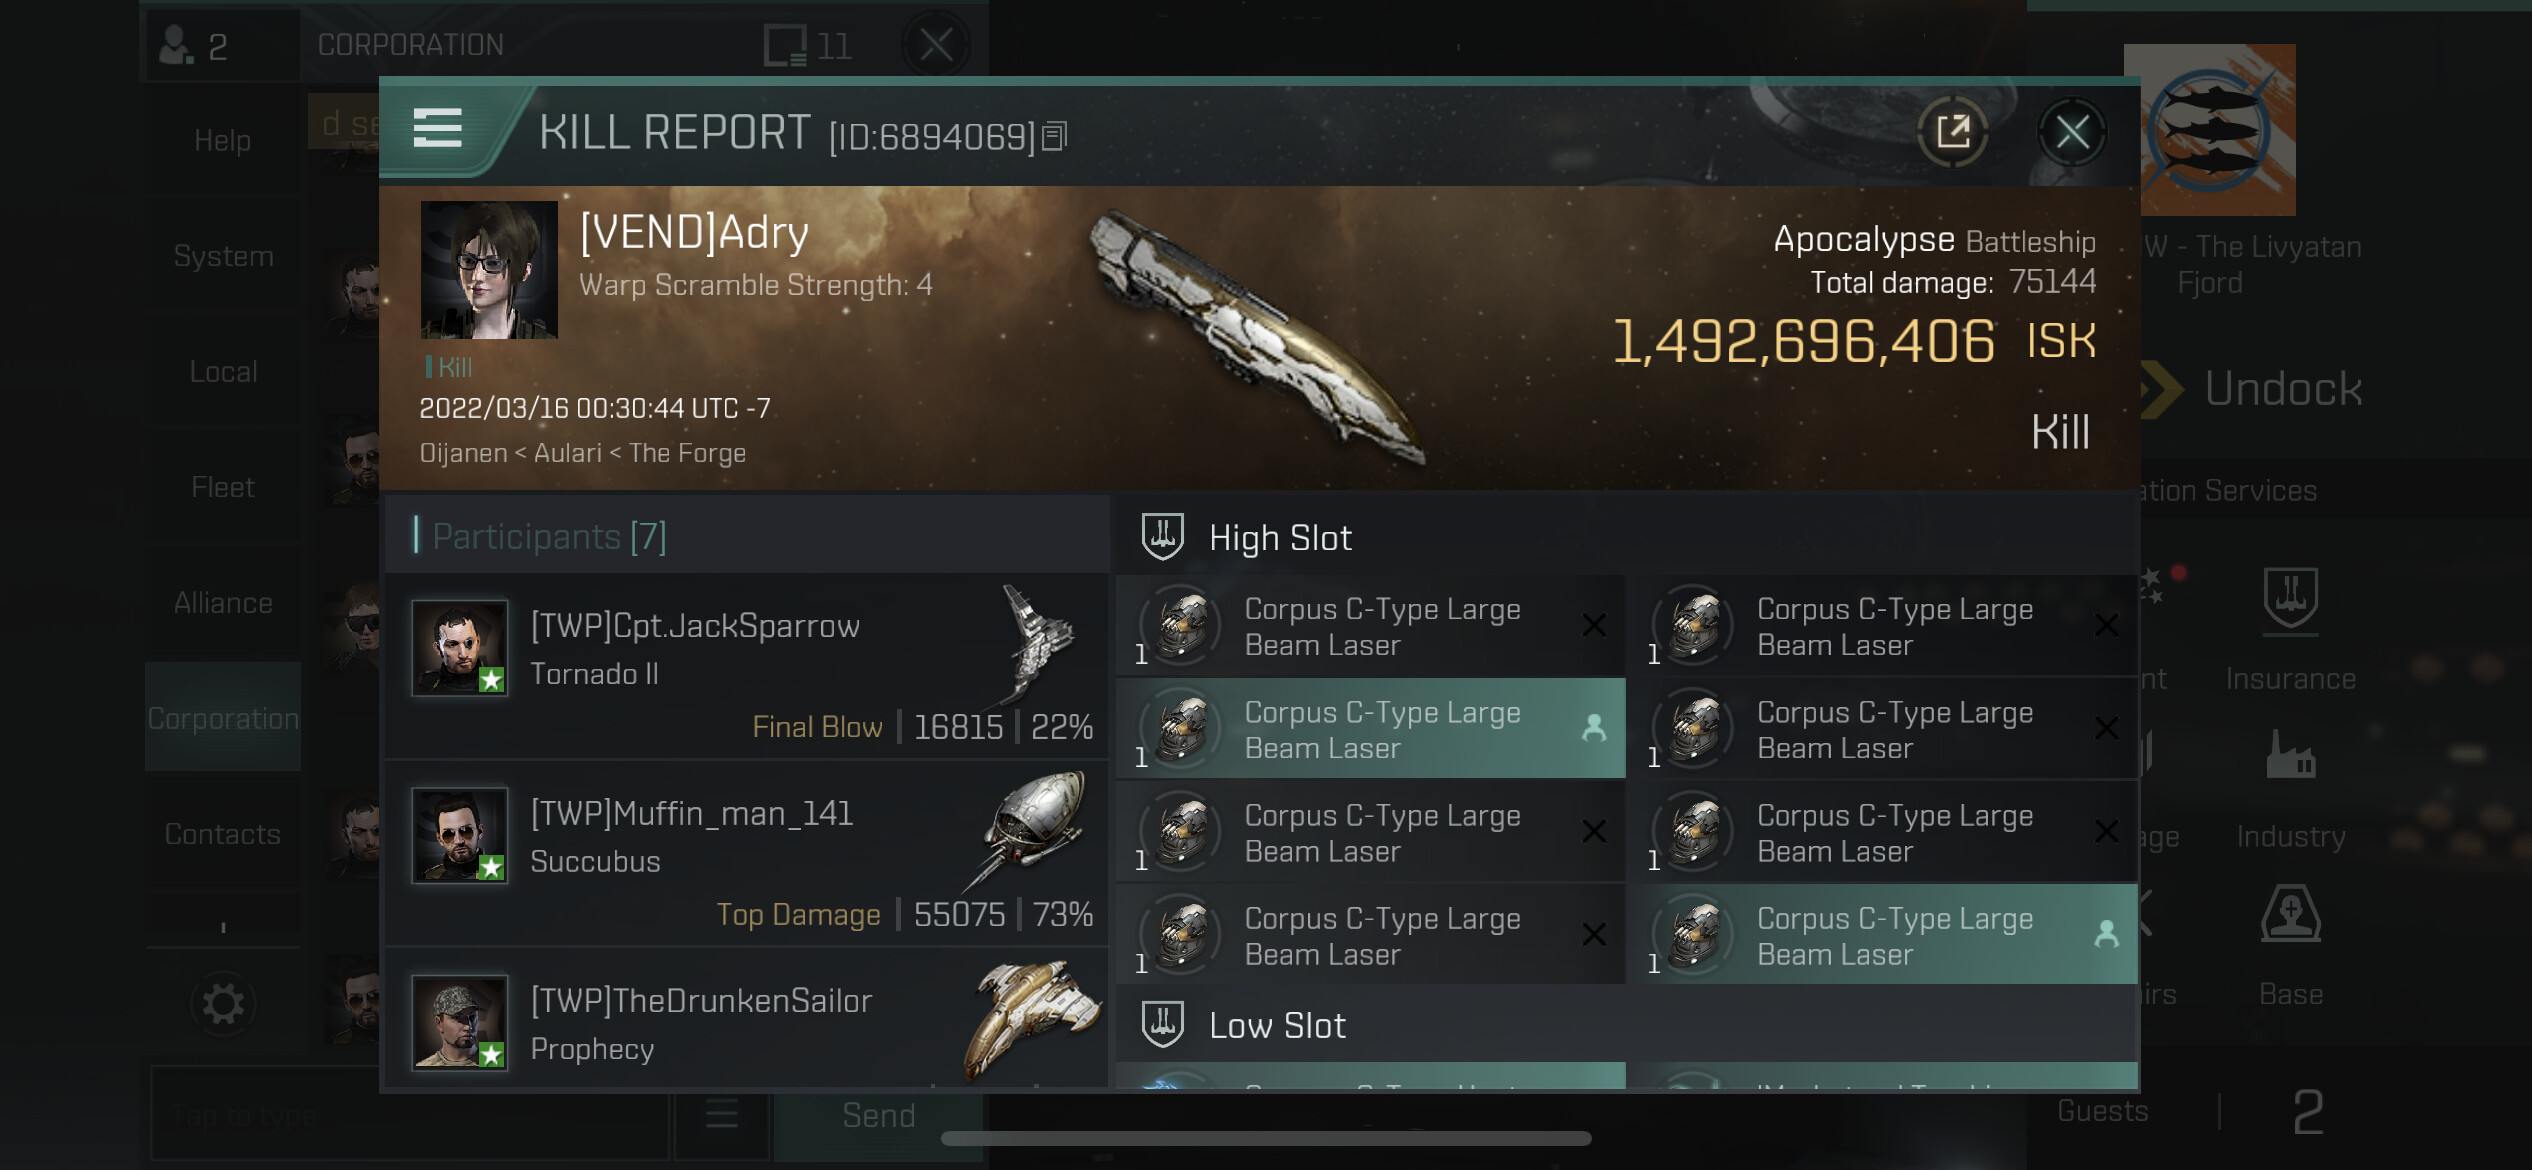This screenshot has width=2532, height=1170.
Task: Open the Insurance station service
Action: [x=2290, y=630]
